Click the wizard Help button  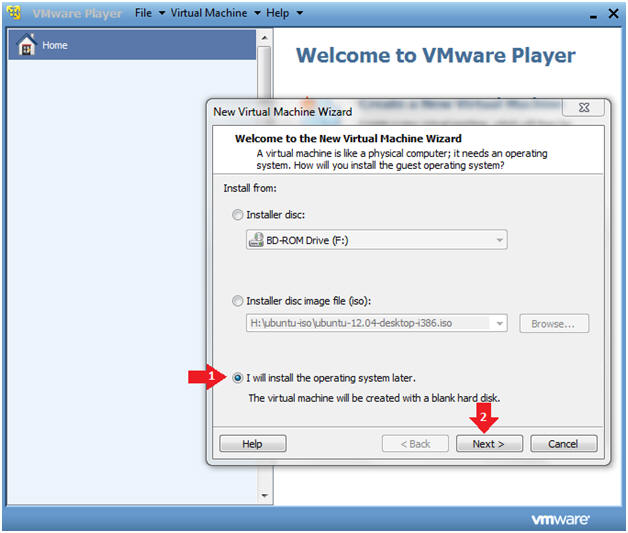253,444
